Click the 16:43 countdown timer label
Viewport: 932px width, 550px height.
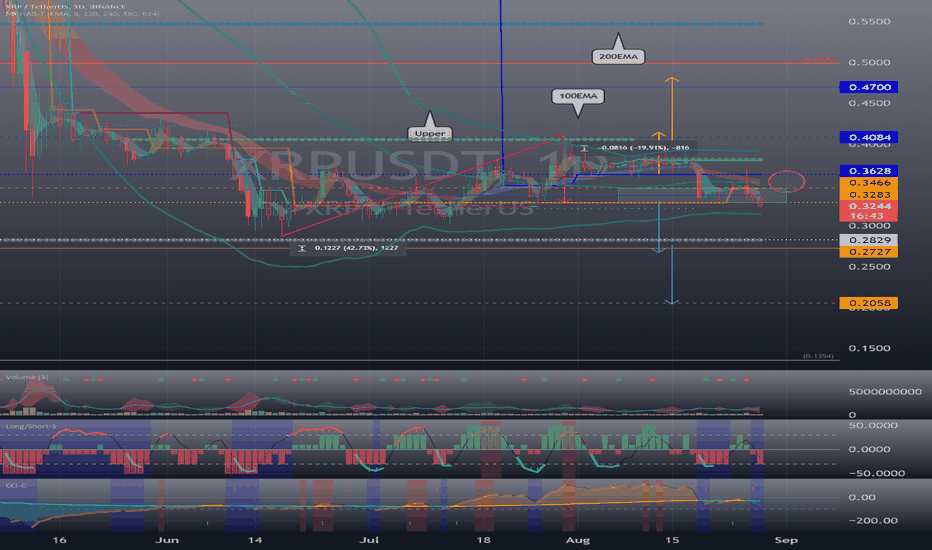click(868, 216)
